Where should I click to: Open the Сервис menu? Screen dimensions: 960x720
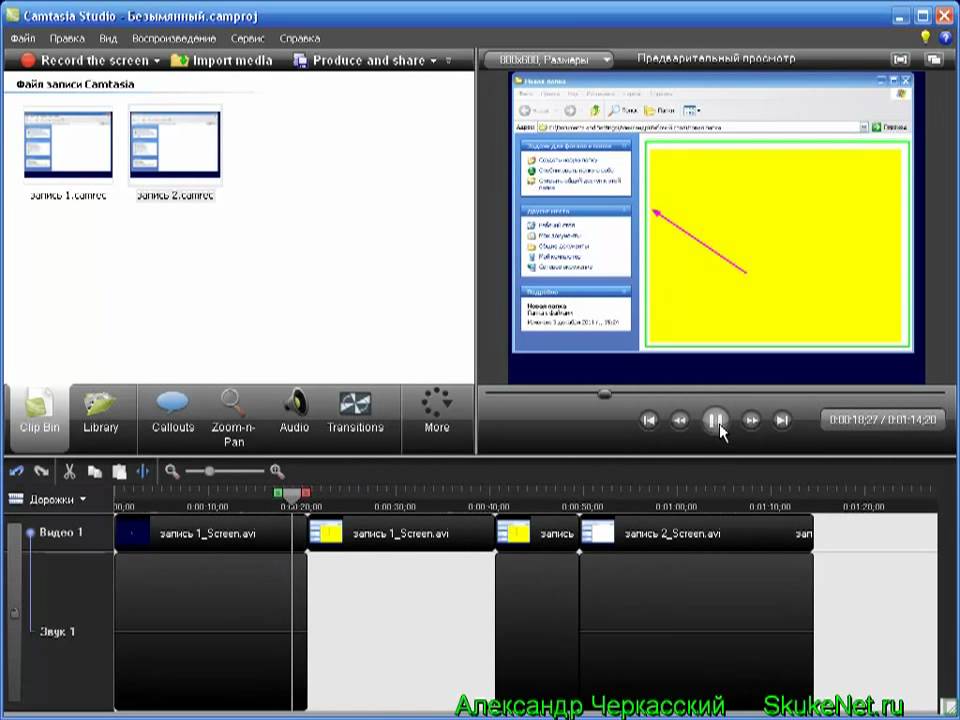(247, 39)
